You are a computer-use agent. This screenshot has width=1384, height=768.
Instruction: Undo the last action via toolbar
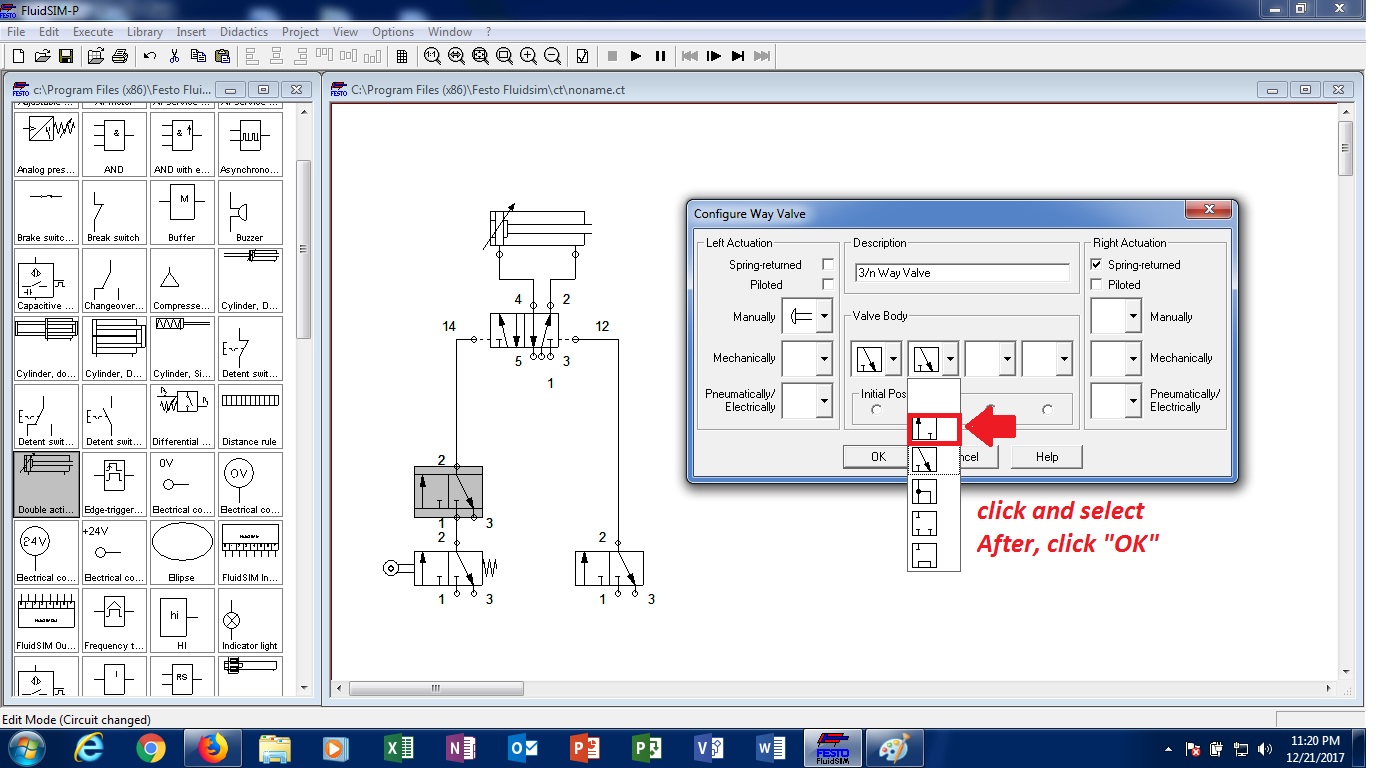pyautogui.click(x=150, y=56)
